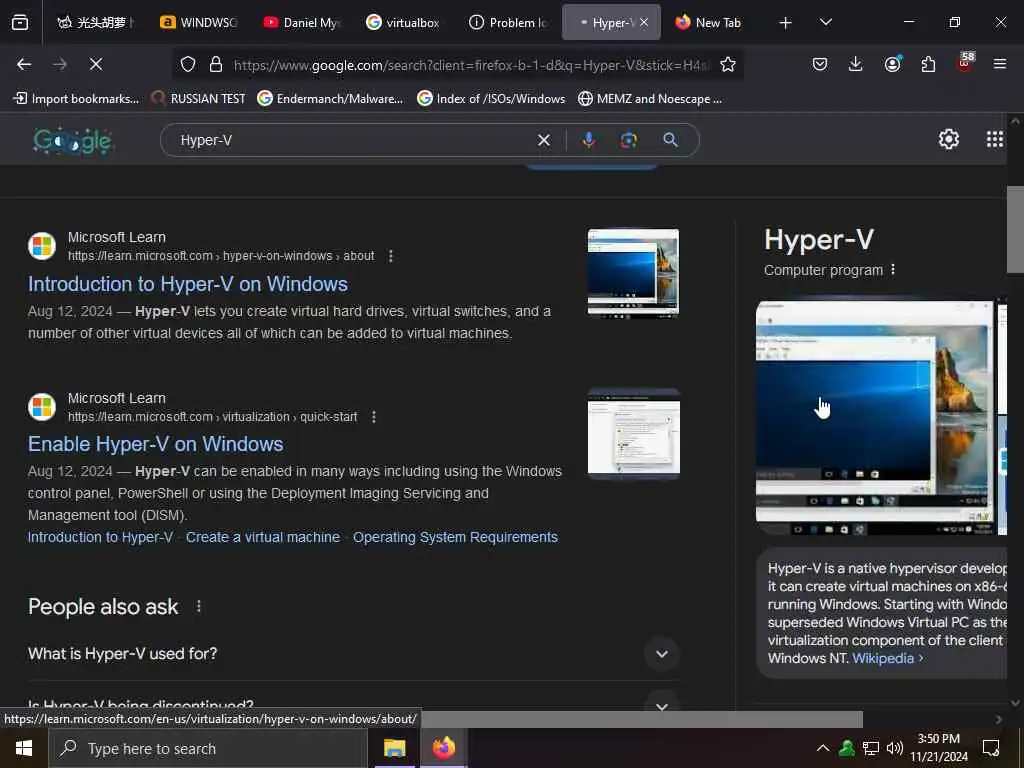The image size is (1024, 768).
Task: Open Import bookmarks bookmark
Action: 76,99
